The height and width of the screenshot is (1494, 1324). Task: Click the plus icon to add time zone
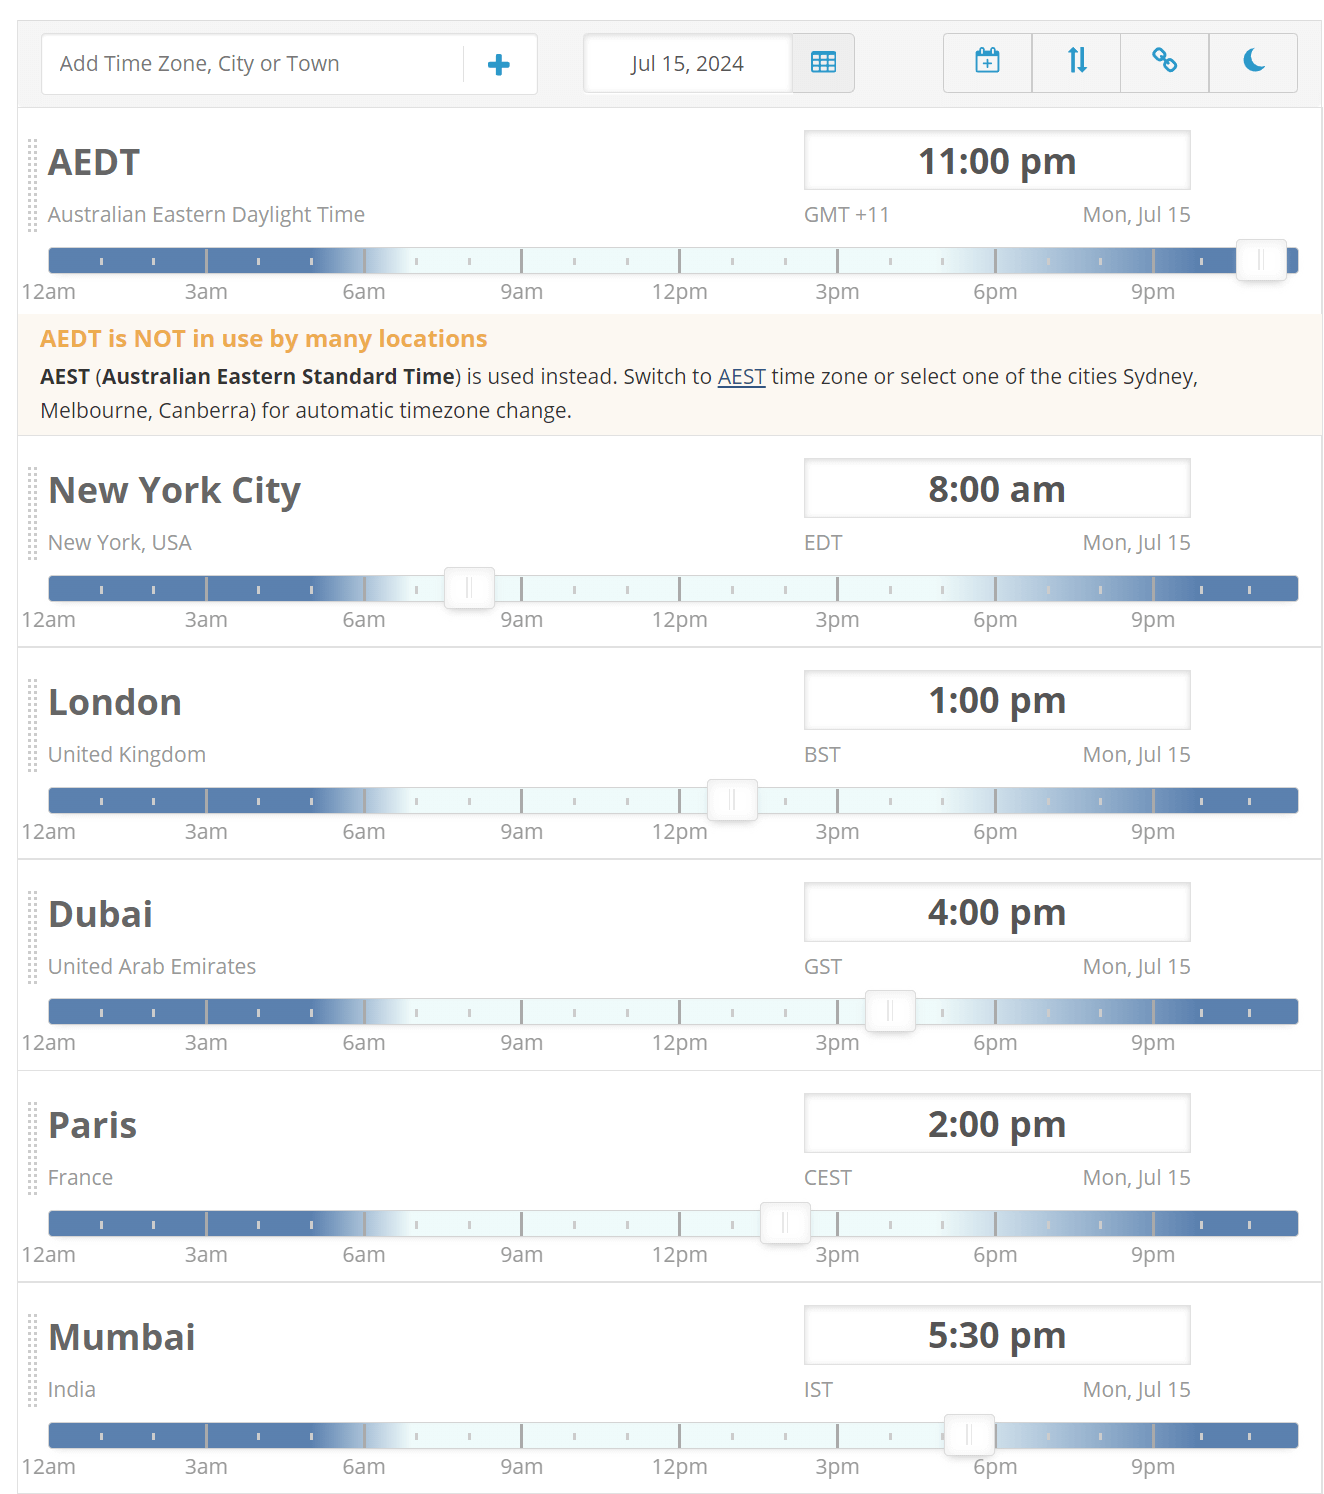click(x=498, y=65)
